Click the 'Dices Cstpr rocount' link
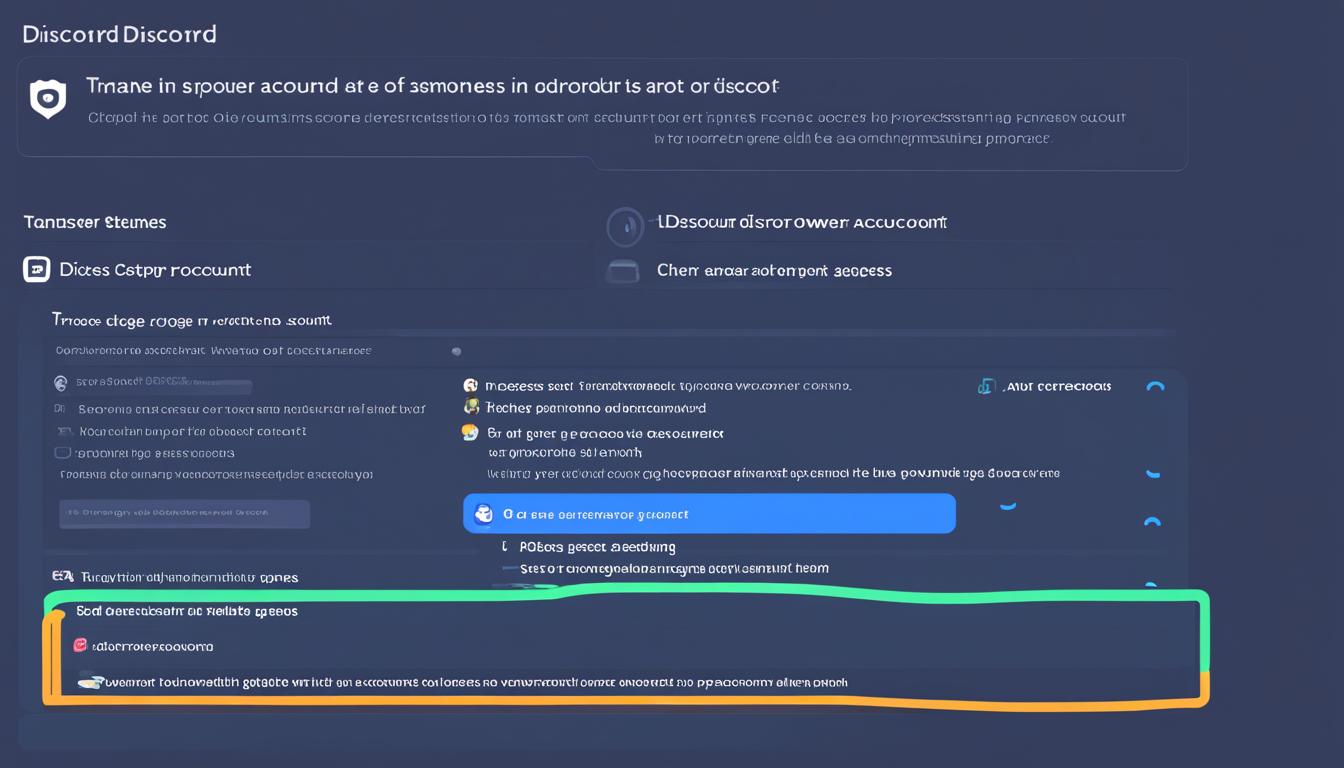This screenshot has width=1344, height=768. point(155,269)
